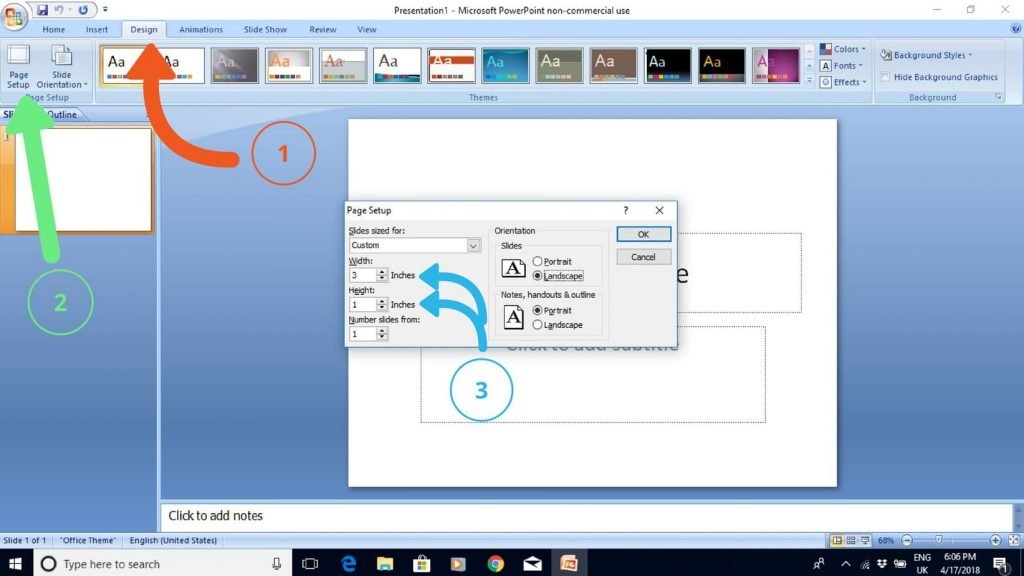Switch to Normal view icon
The image size is (1024, 576).
click(837, 541)
